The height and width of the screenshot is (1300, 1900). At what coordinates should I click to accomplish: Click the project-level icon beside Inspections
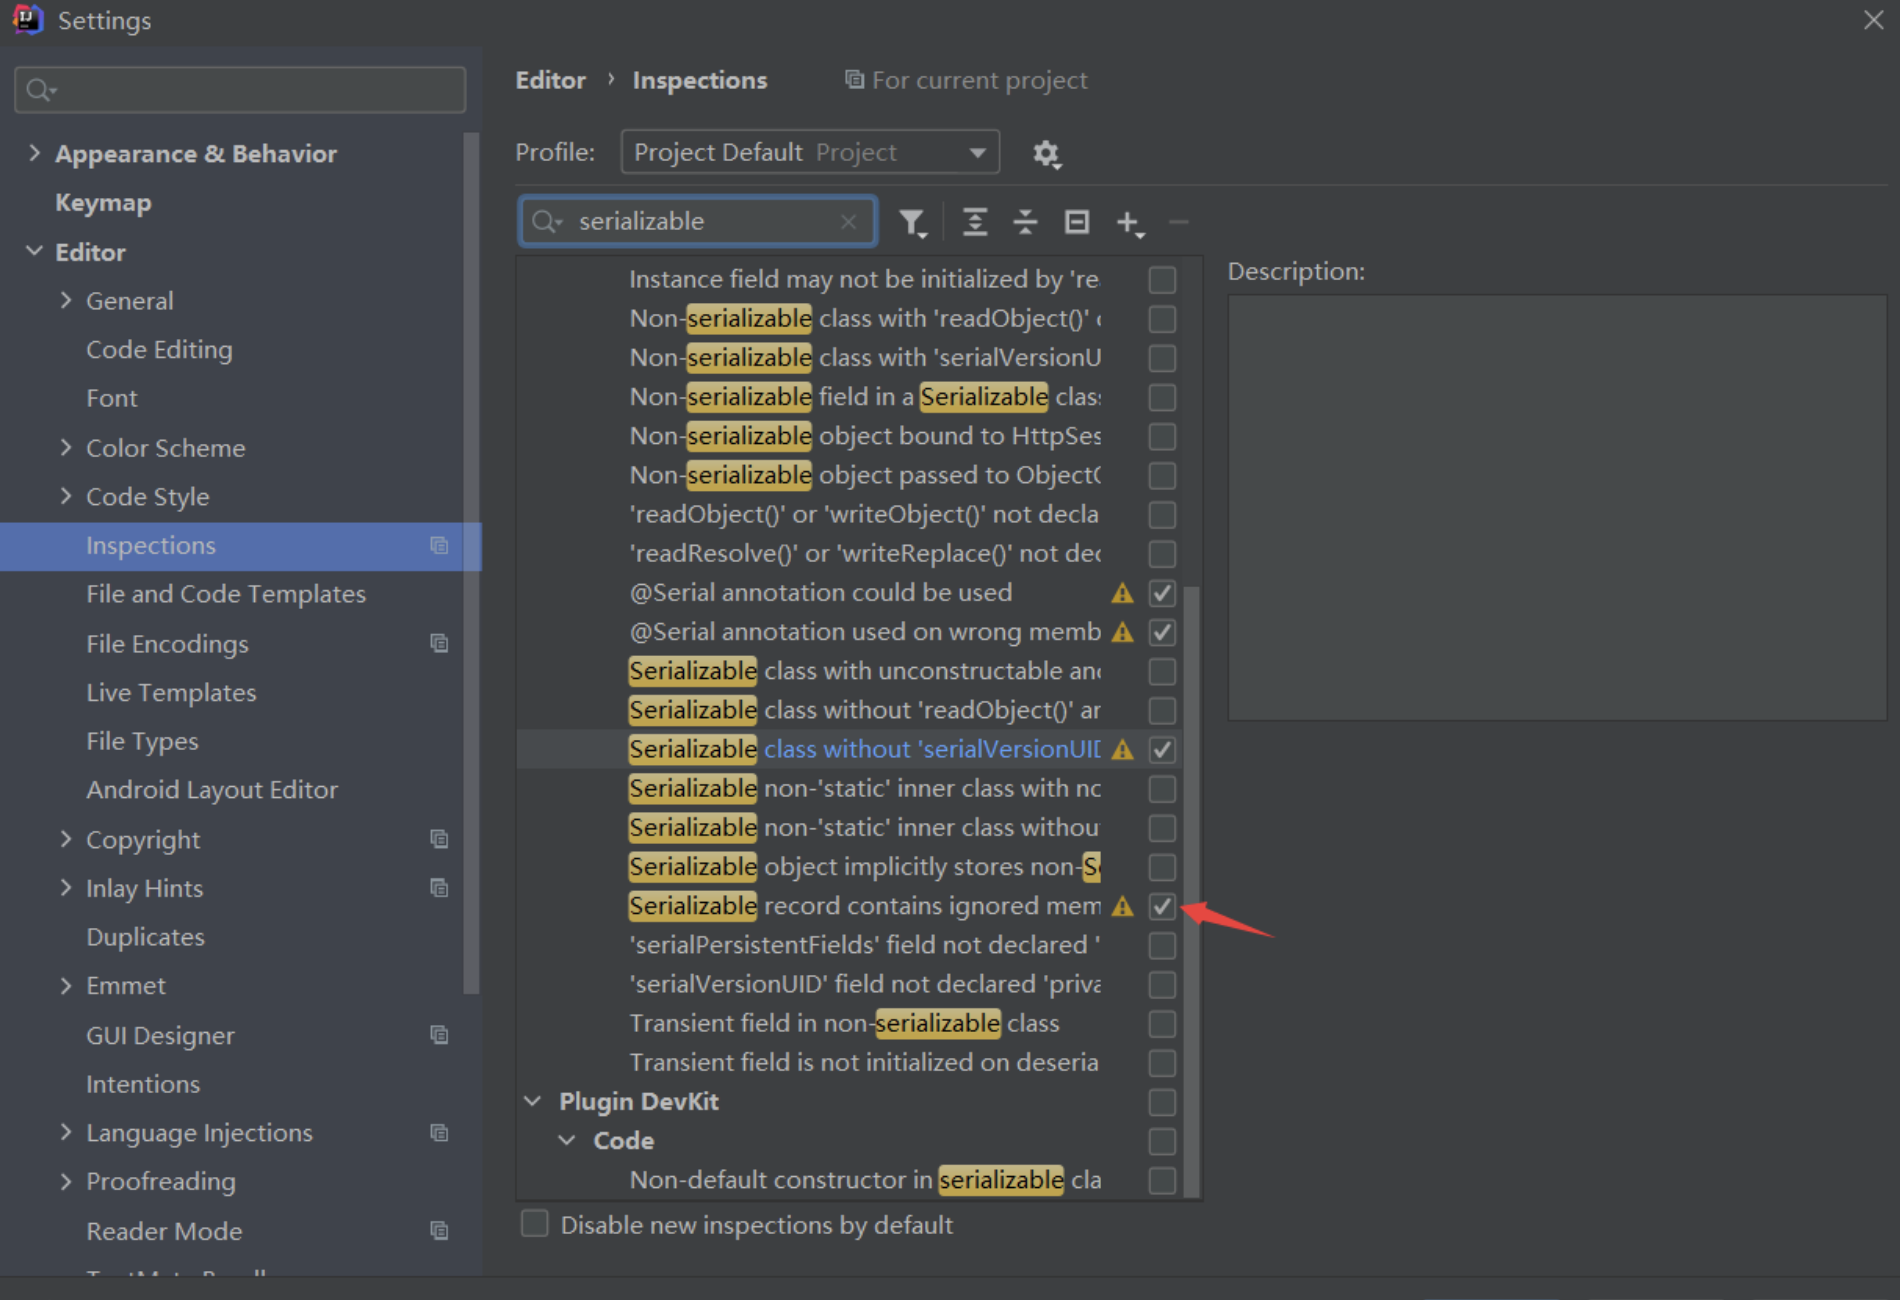click(439, 546)
